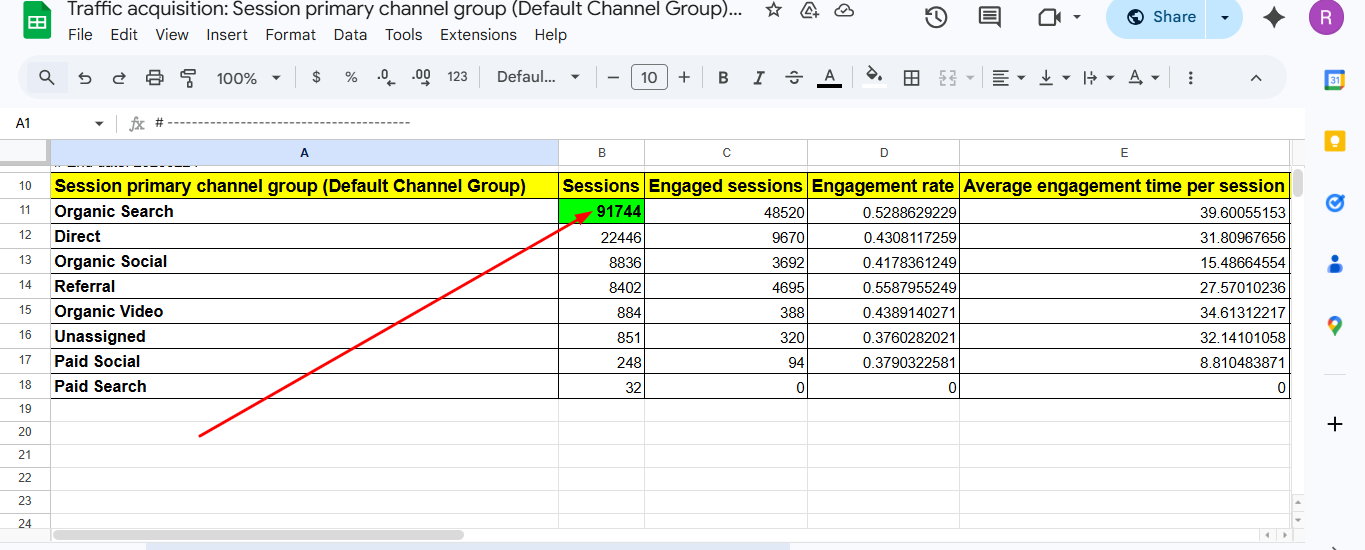Open Google Keep in side panel
The image size is (1365, 550).
click(x=1334, y=141)
